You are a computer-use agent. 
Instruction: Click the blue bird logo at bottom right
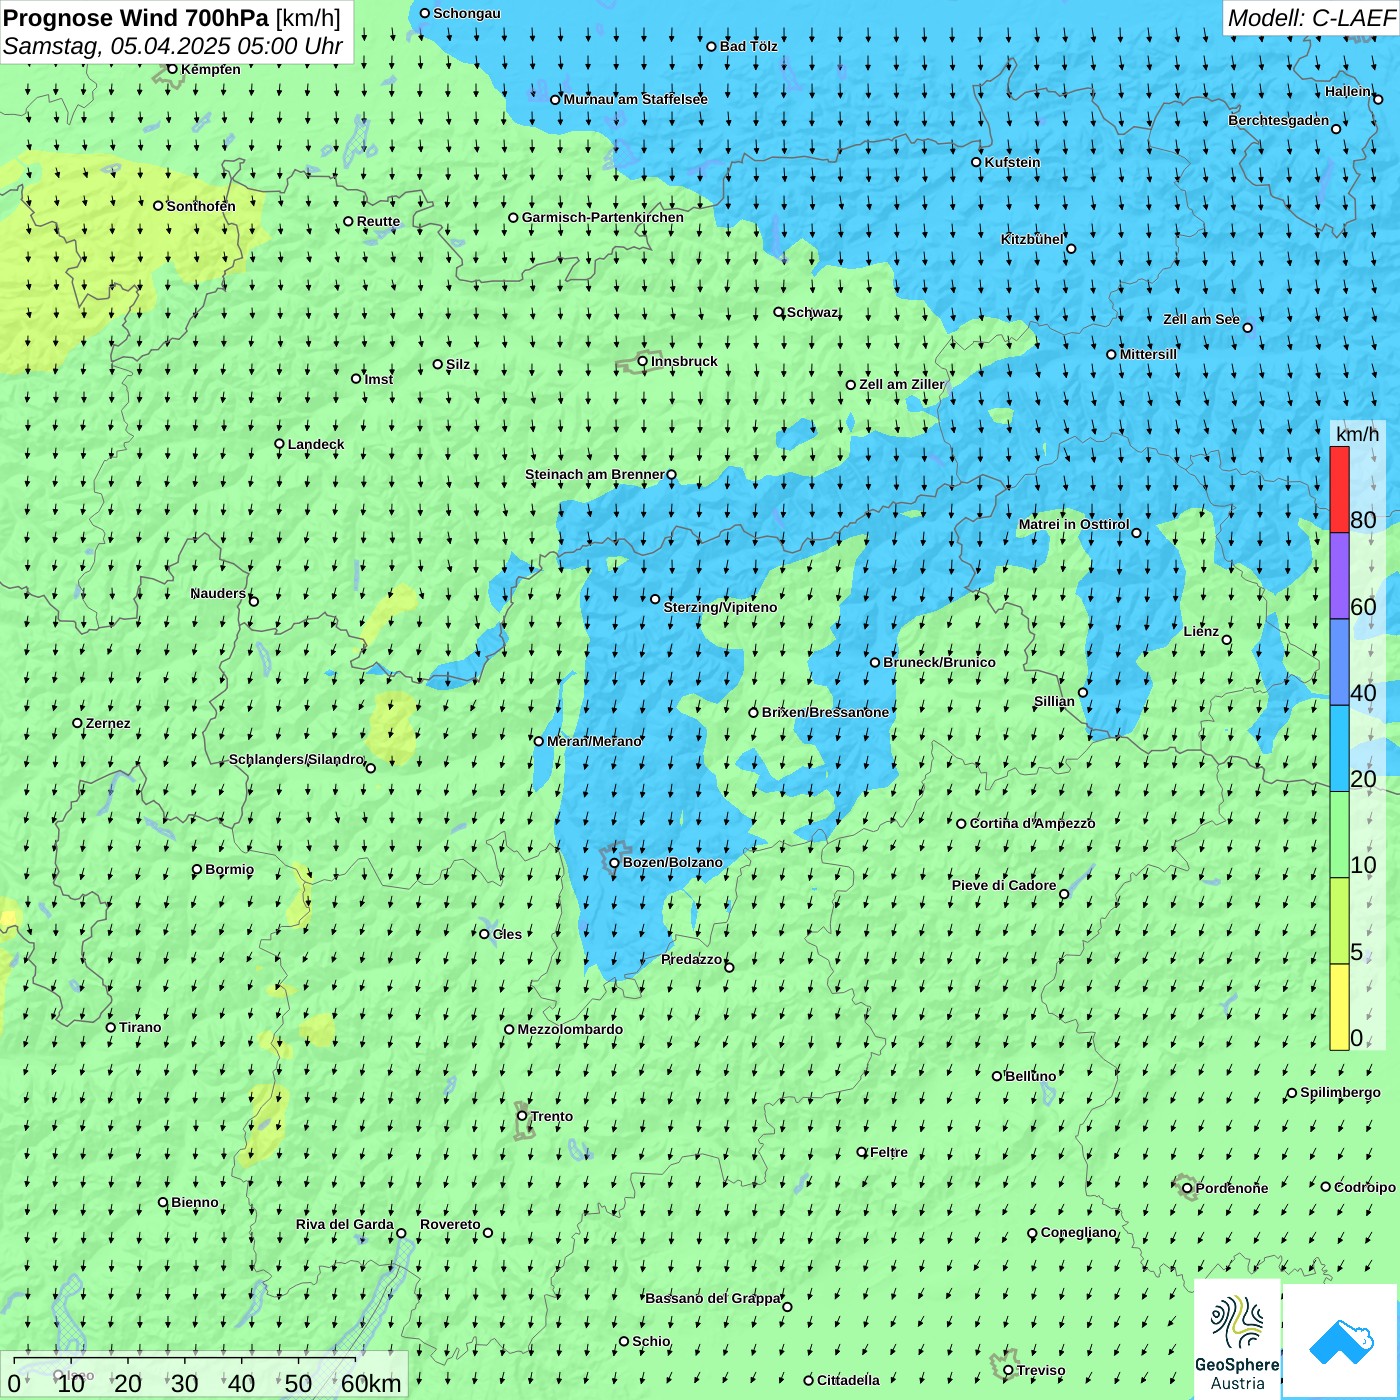click(x=1341, y=1340)
